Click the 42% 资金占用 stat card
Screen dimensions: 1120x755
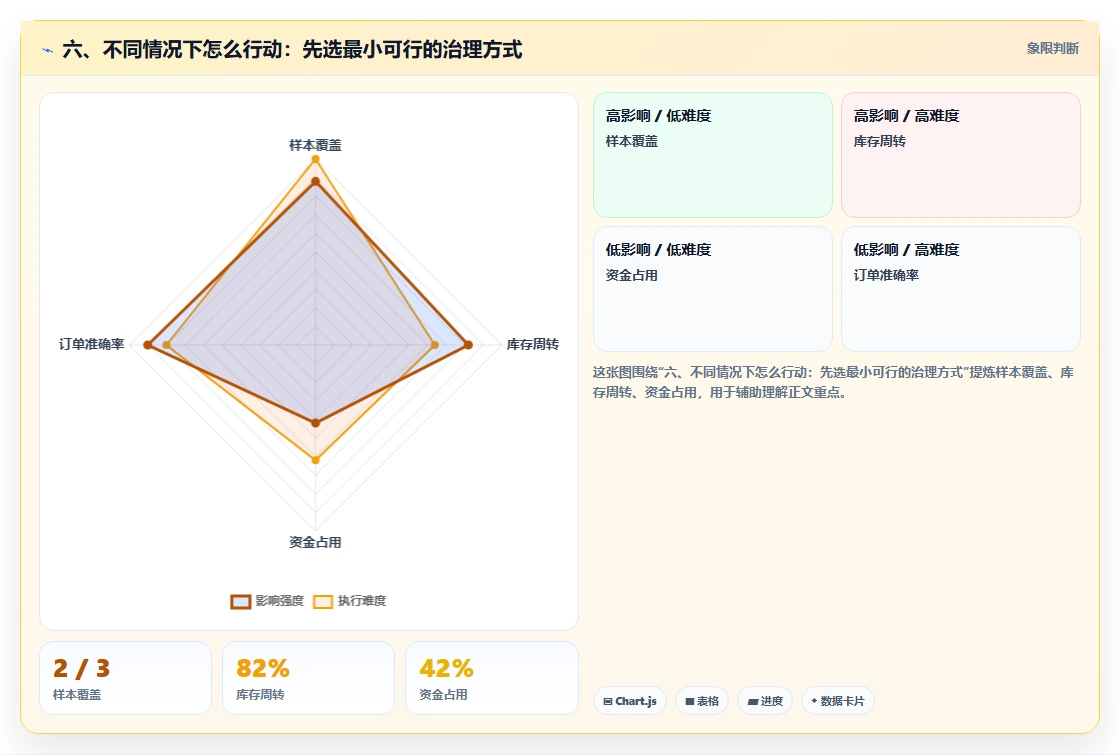click(491, 678)
